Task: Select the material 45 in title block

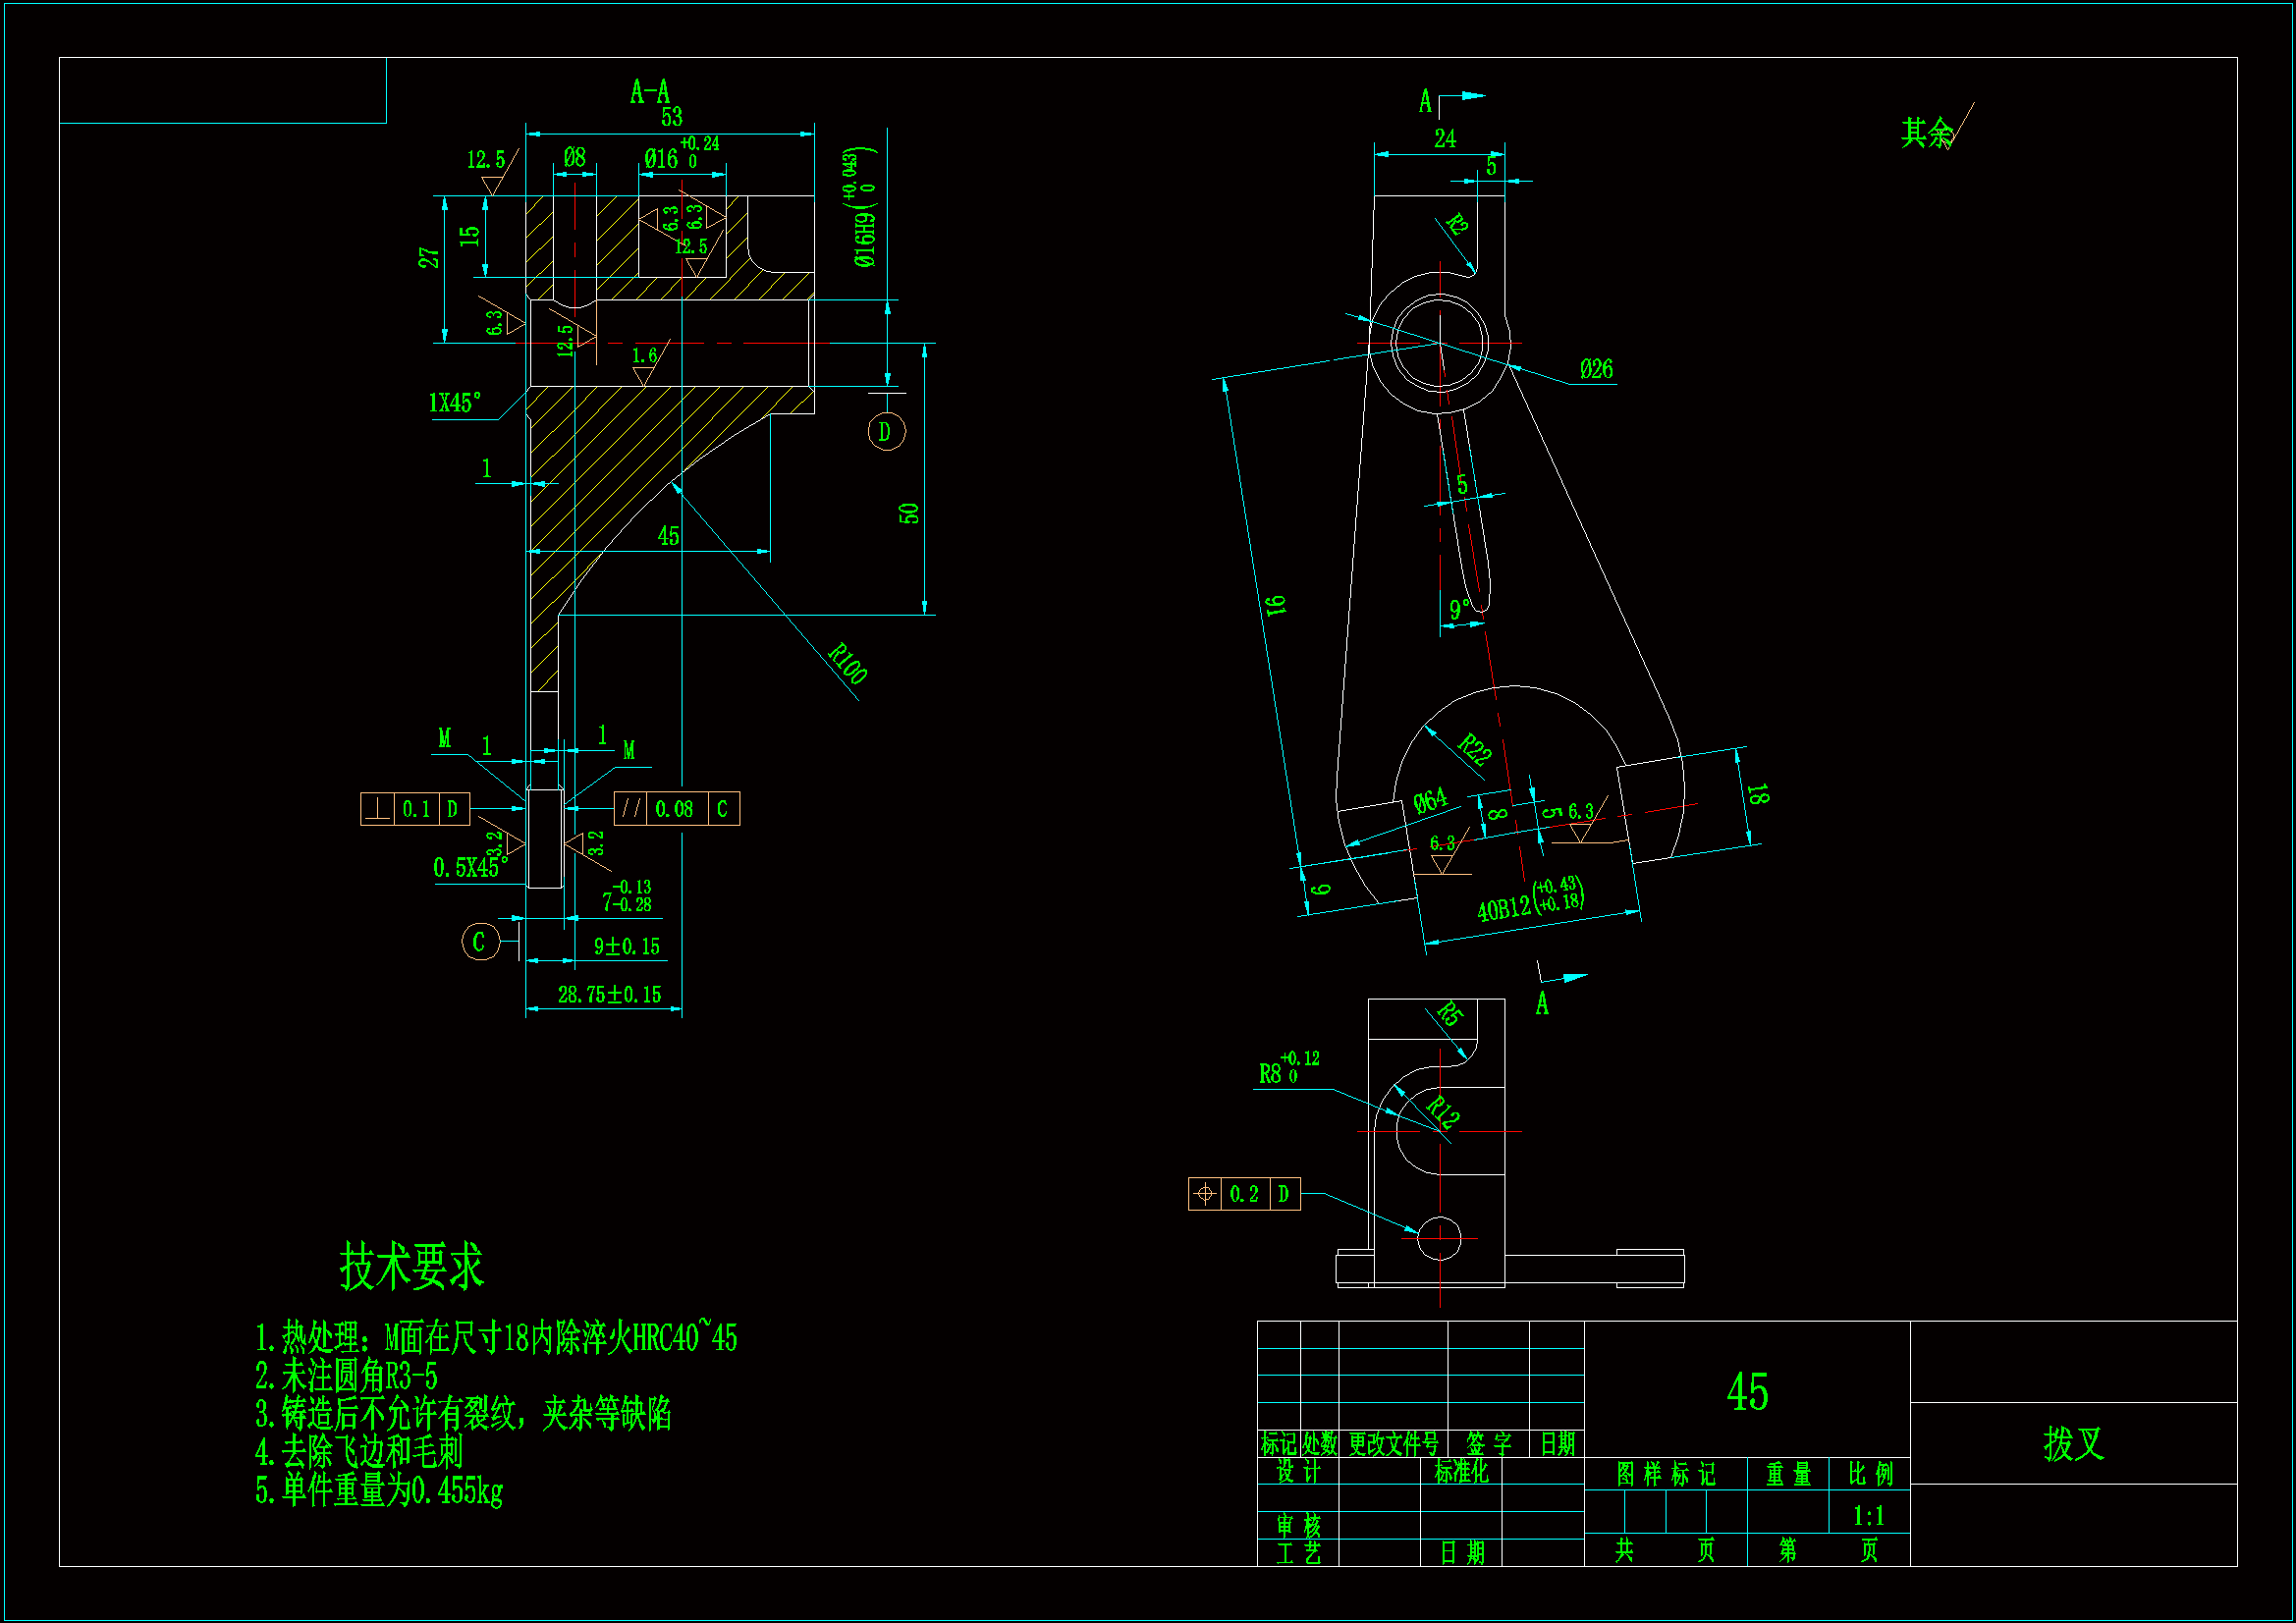Action: (1747, 1392)
